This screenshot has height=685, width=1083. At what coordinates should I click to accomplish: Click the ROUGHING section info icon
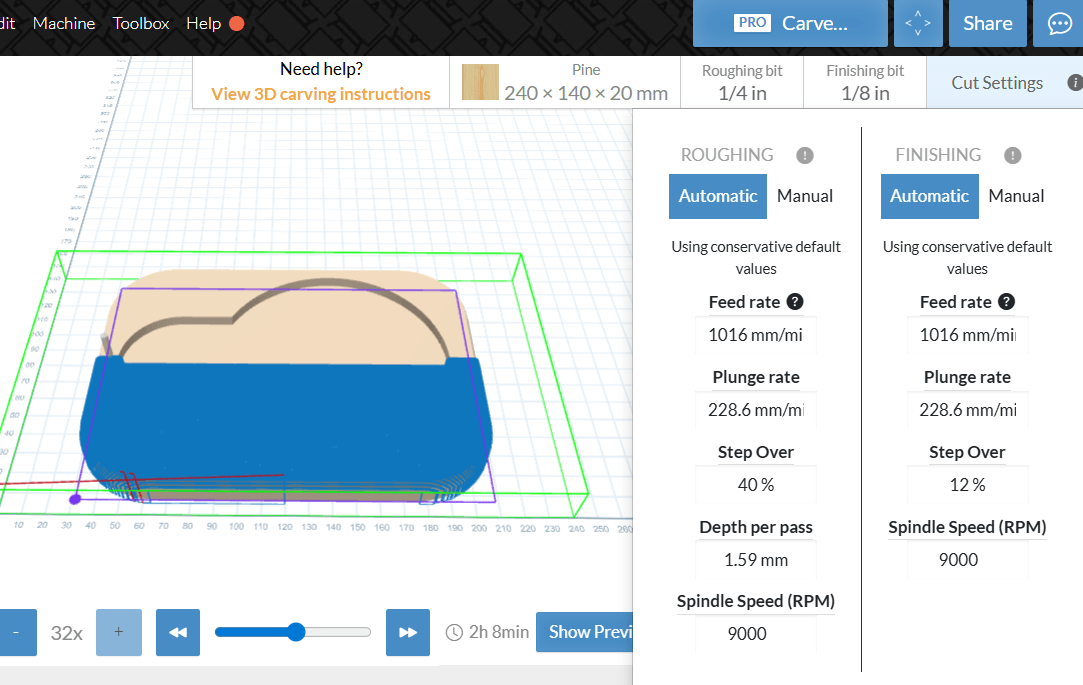(805, 155)
